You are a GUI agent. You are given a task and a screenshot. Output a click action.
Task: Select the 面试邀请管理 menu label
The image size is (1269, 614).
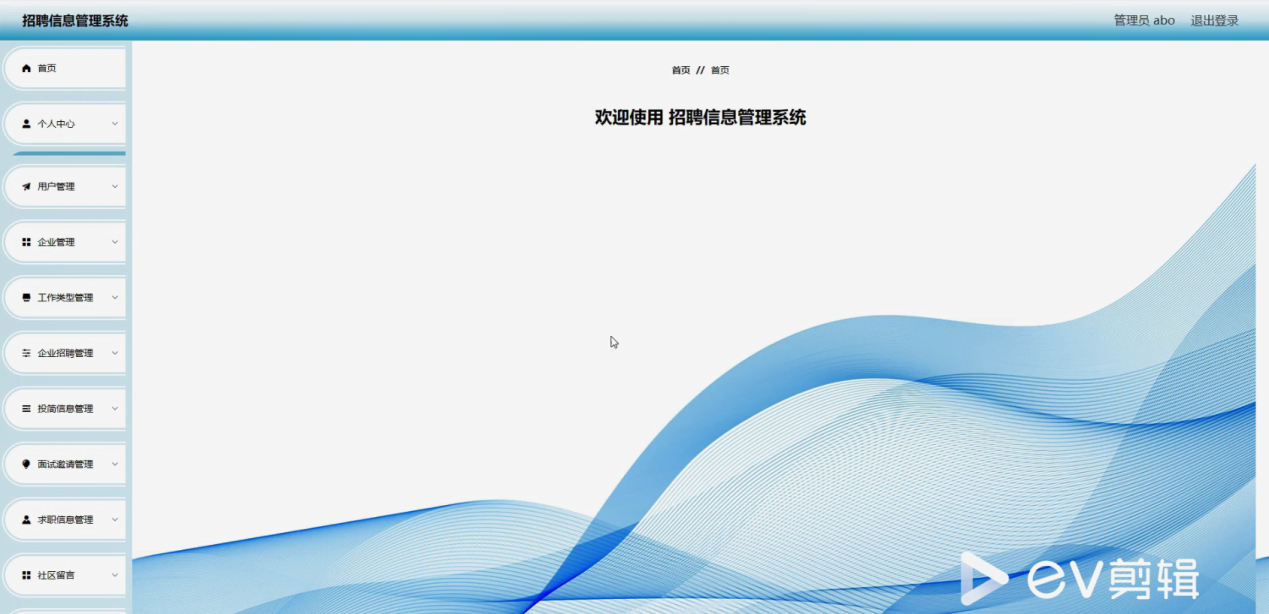(65, 464)
